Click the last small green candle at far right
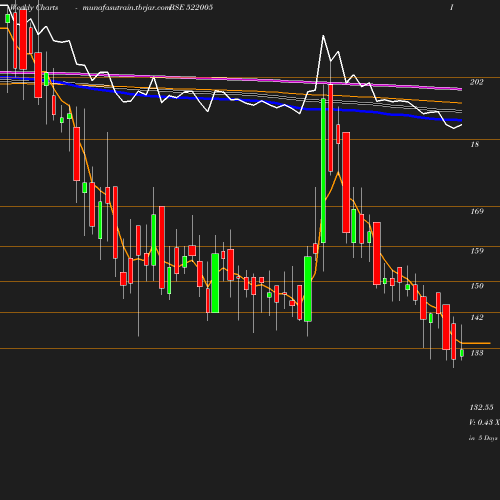This screenshot has width=500, height=500. coord(462,353)
